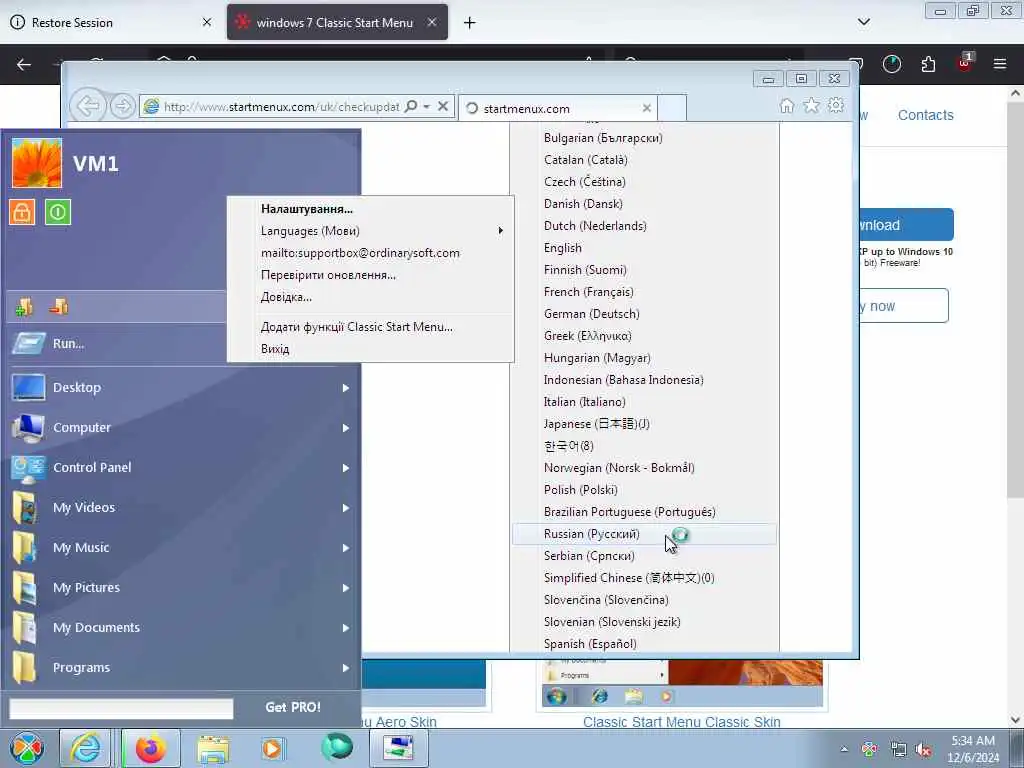Click Internet Explorer forward arrow button
Screen dimensions: 1024x768
(x=122, y=106)
